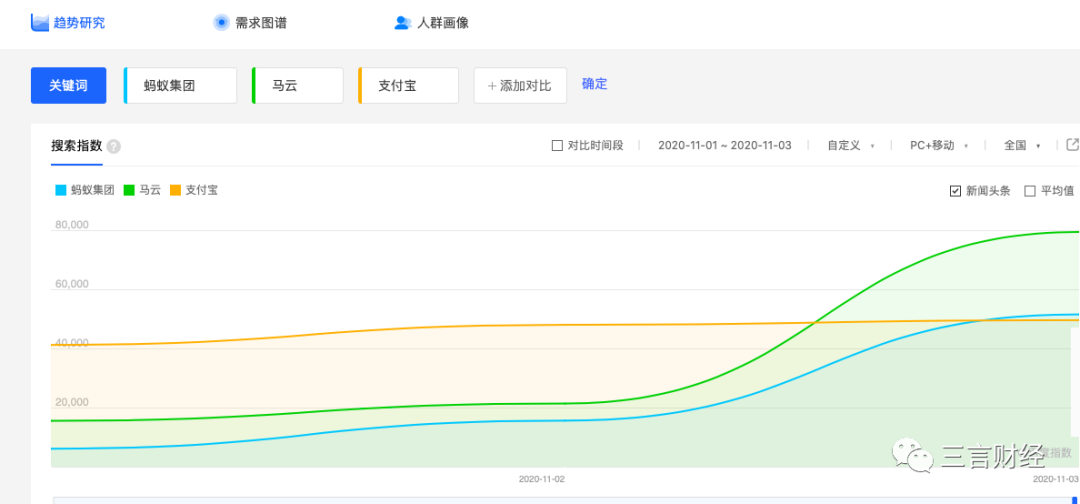Viewport: 1080px width, 504px height.
Task: Check the 平均值 average checkbox
Action: tap(1030, 191)
